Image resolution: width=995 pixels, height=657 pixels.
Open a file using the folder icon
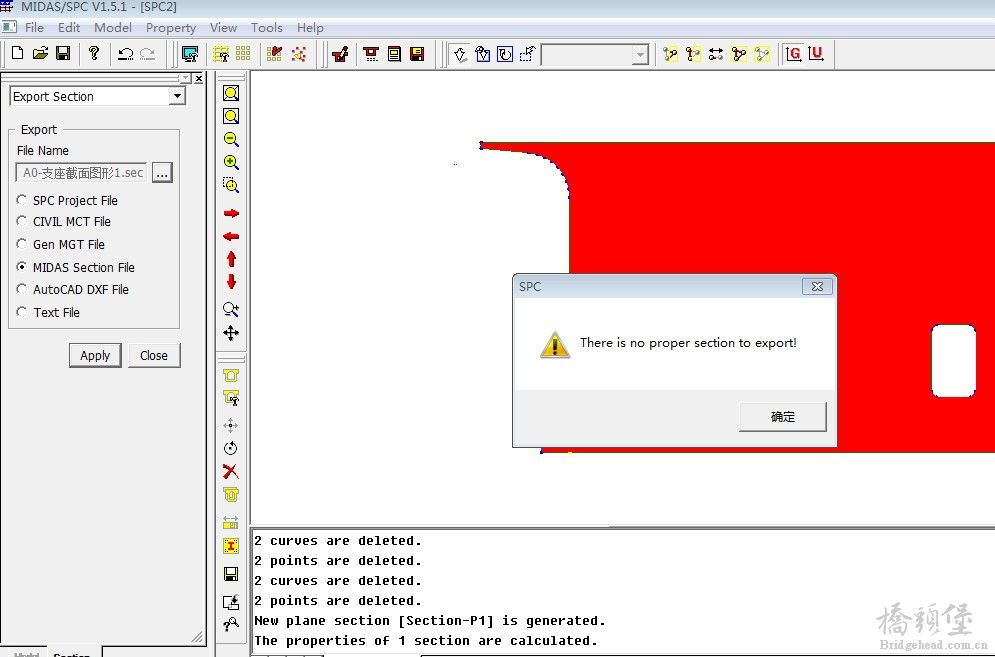(40, 54)
